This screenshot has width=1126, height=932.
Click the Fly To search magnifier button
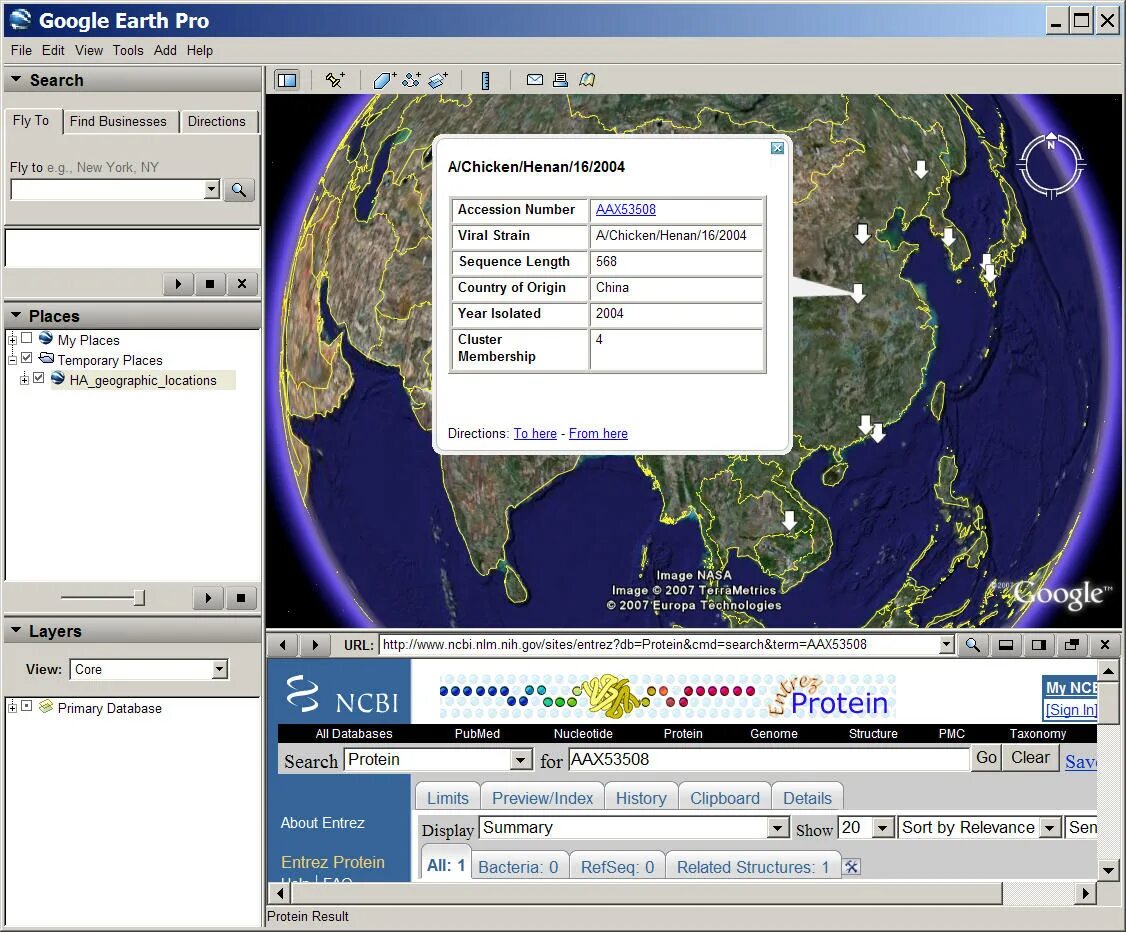click(239, 190)
